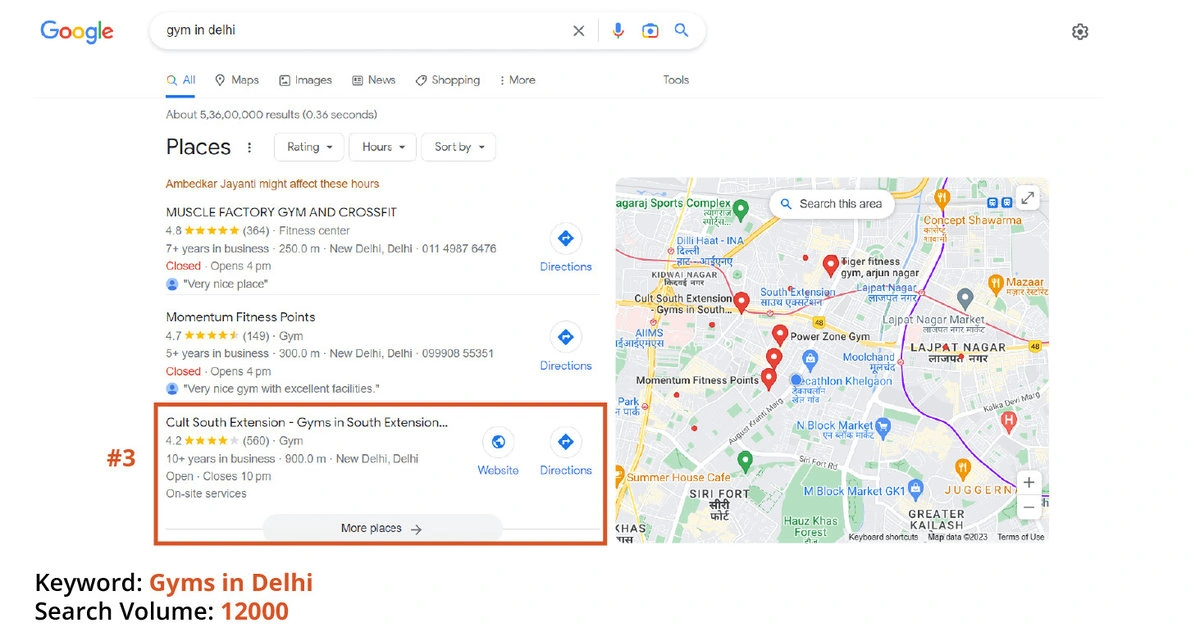Click Concept Shawarma restaurant marker
Image resolution: width=1200 pixels, height=632 pixels.
[941, 198]
